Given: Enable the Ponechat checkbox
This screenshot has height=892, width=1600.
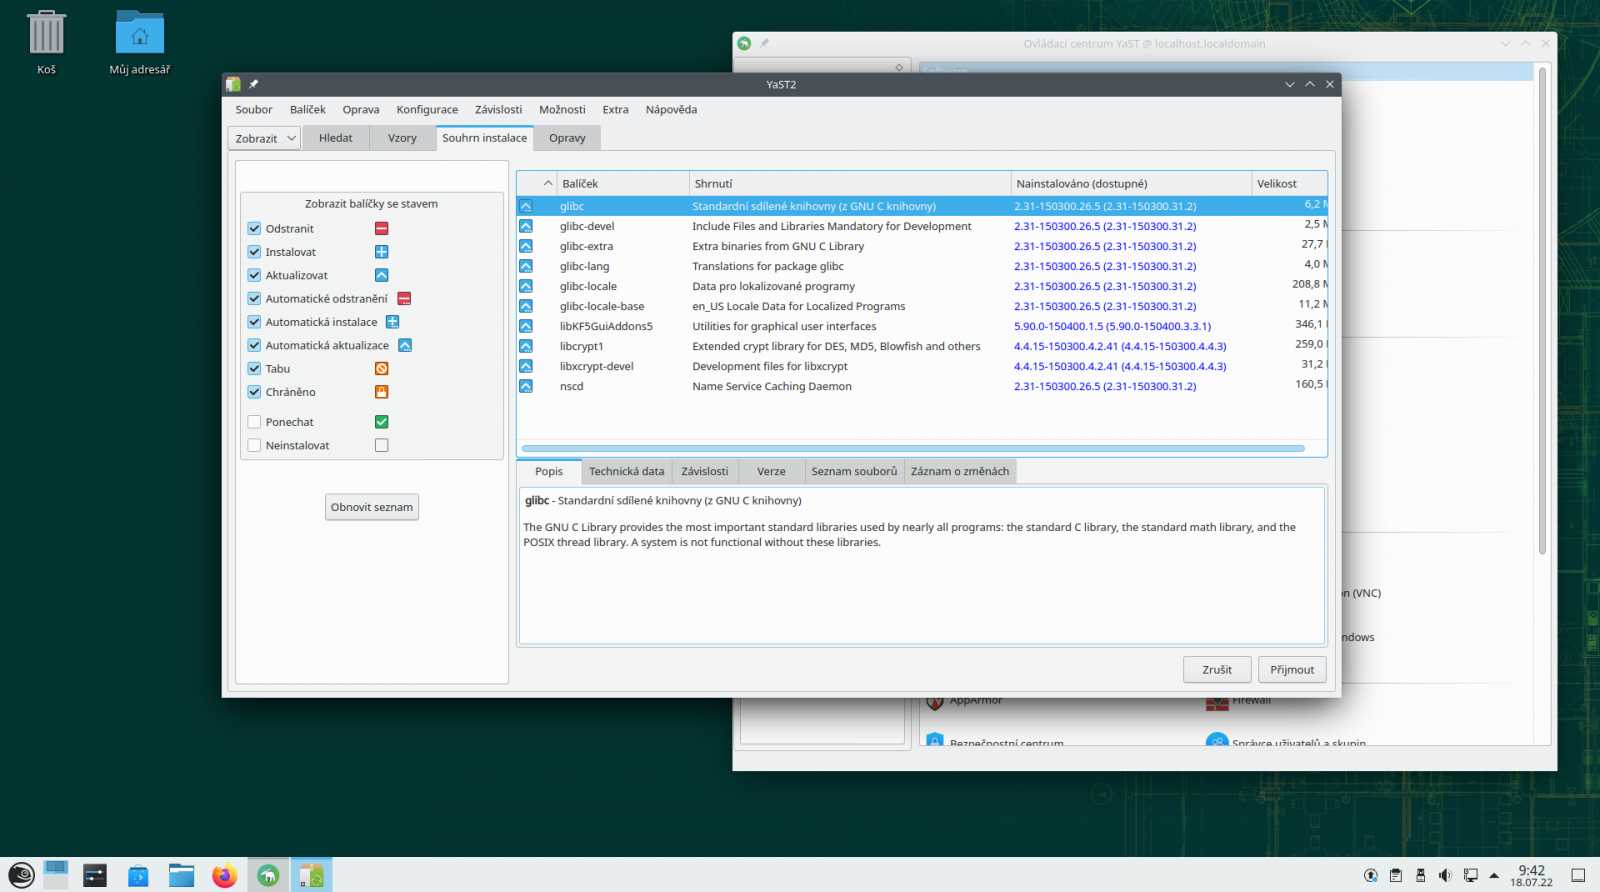Looking at the screenshot, I should pyautogui.click(x=254, y=422).
